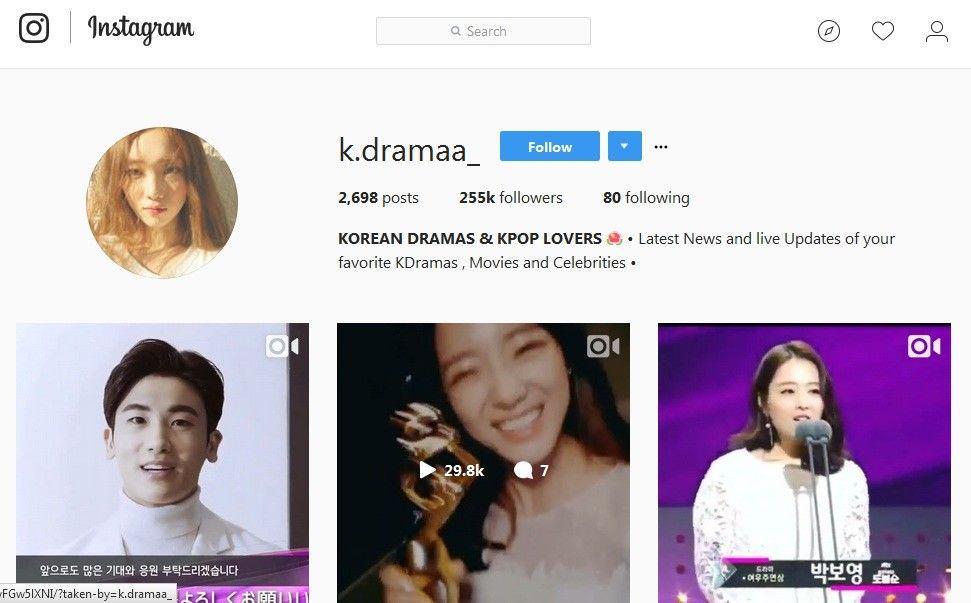Image resolution: width=971 pixels, height=603 pixels.
Task: Expand the suggested accounts dropdown arrow
Action: (624, 146)
